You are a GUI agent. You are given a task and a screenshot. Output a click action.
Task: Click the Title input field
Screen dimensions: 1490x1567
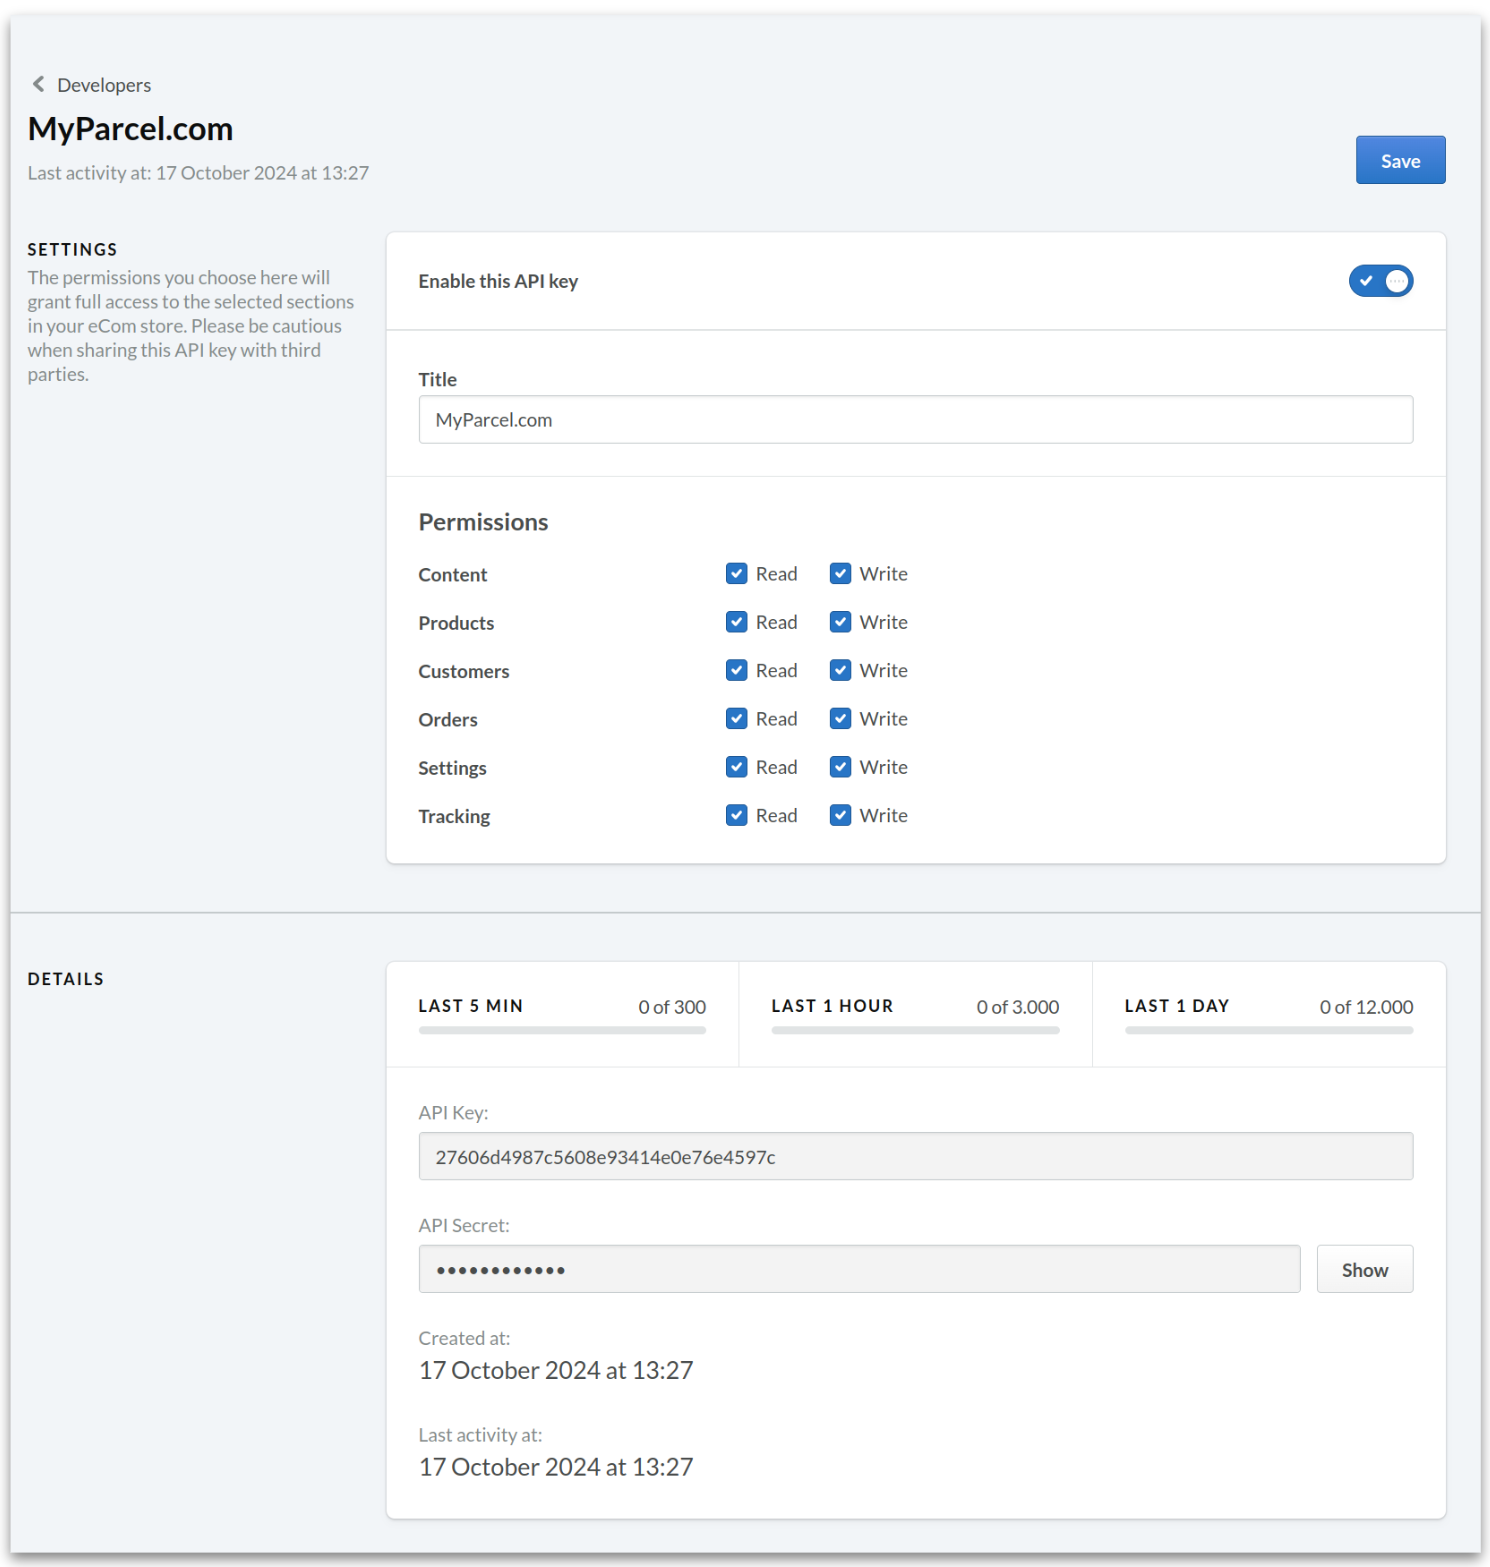[x=914, y=420]
